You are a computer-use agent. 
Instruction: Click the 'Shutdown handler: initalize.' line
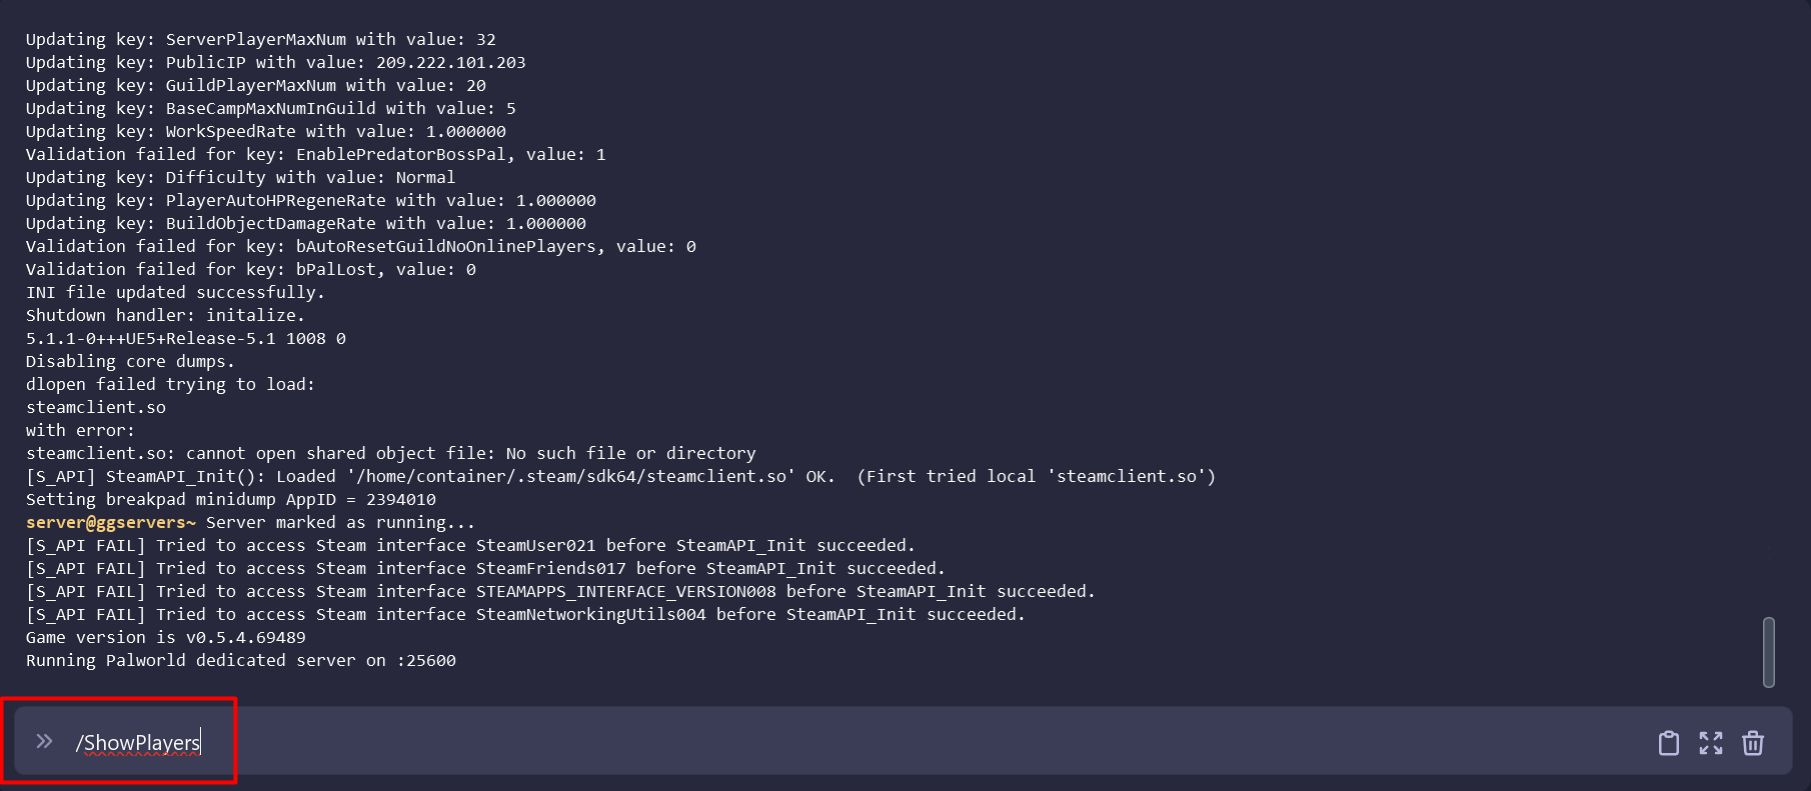165,316
